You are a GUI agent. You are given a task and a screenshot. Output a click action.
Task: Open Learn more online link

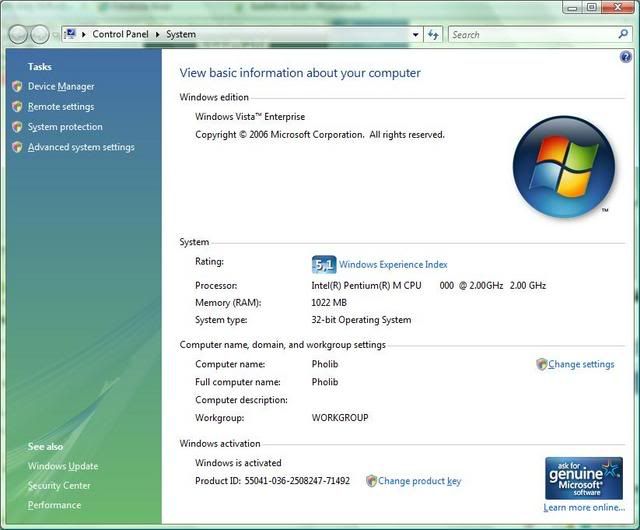[x=584, y=508]
